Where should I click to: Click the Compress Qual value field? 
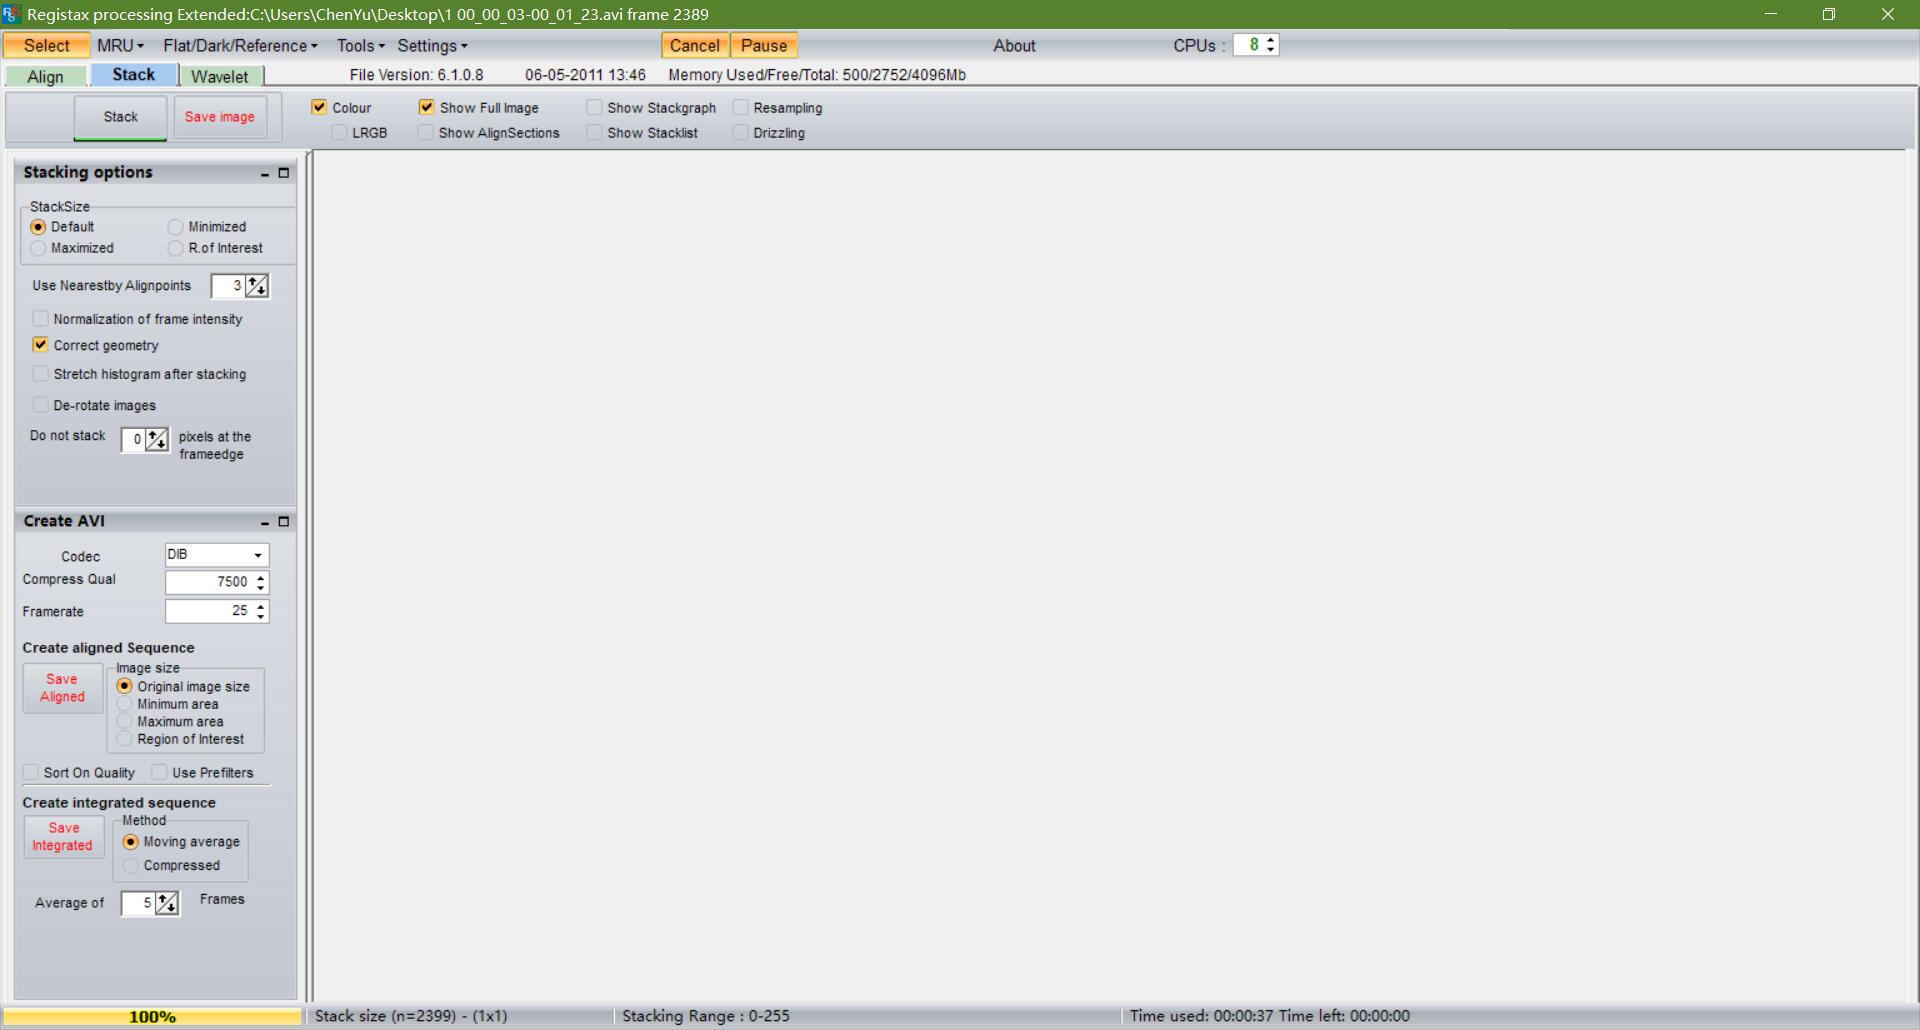[x=210, y=582]
